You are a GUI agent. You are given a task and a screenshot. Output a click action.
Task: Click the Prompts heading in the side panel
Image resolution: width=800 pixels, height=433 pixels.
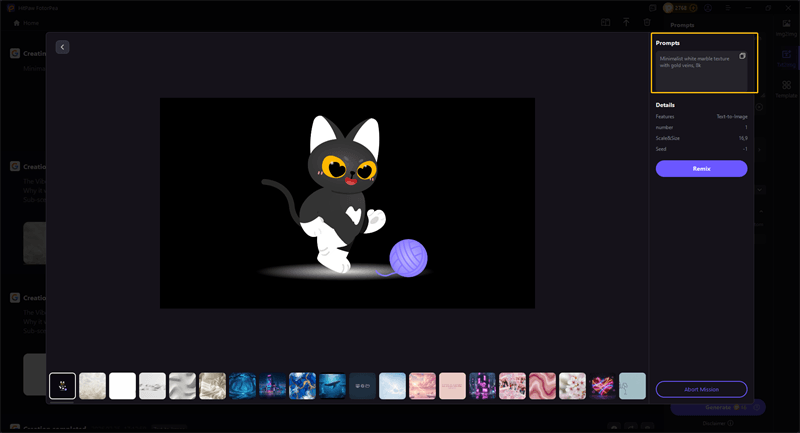(x=667, y=43)
